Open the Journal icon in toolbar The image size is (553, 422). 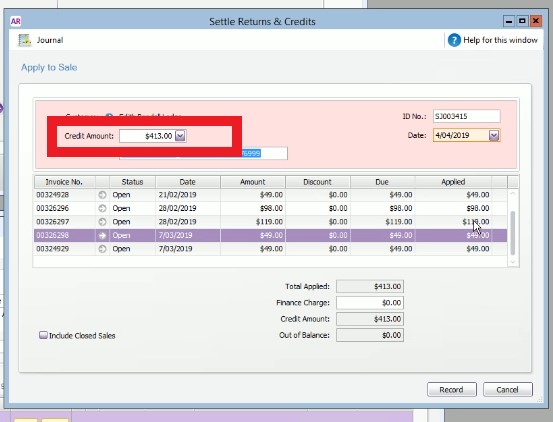point(25,40)
